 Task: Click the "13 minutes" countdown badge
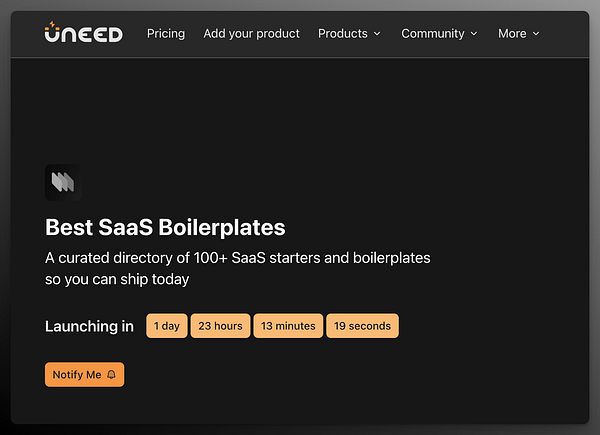(288, 326)
